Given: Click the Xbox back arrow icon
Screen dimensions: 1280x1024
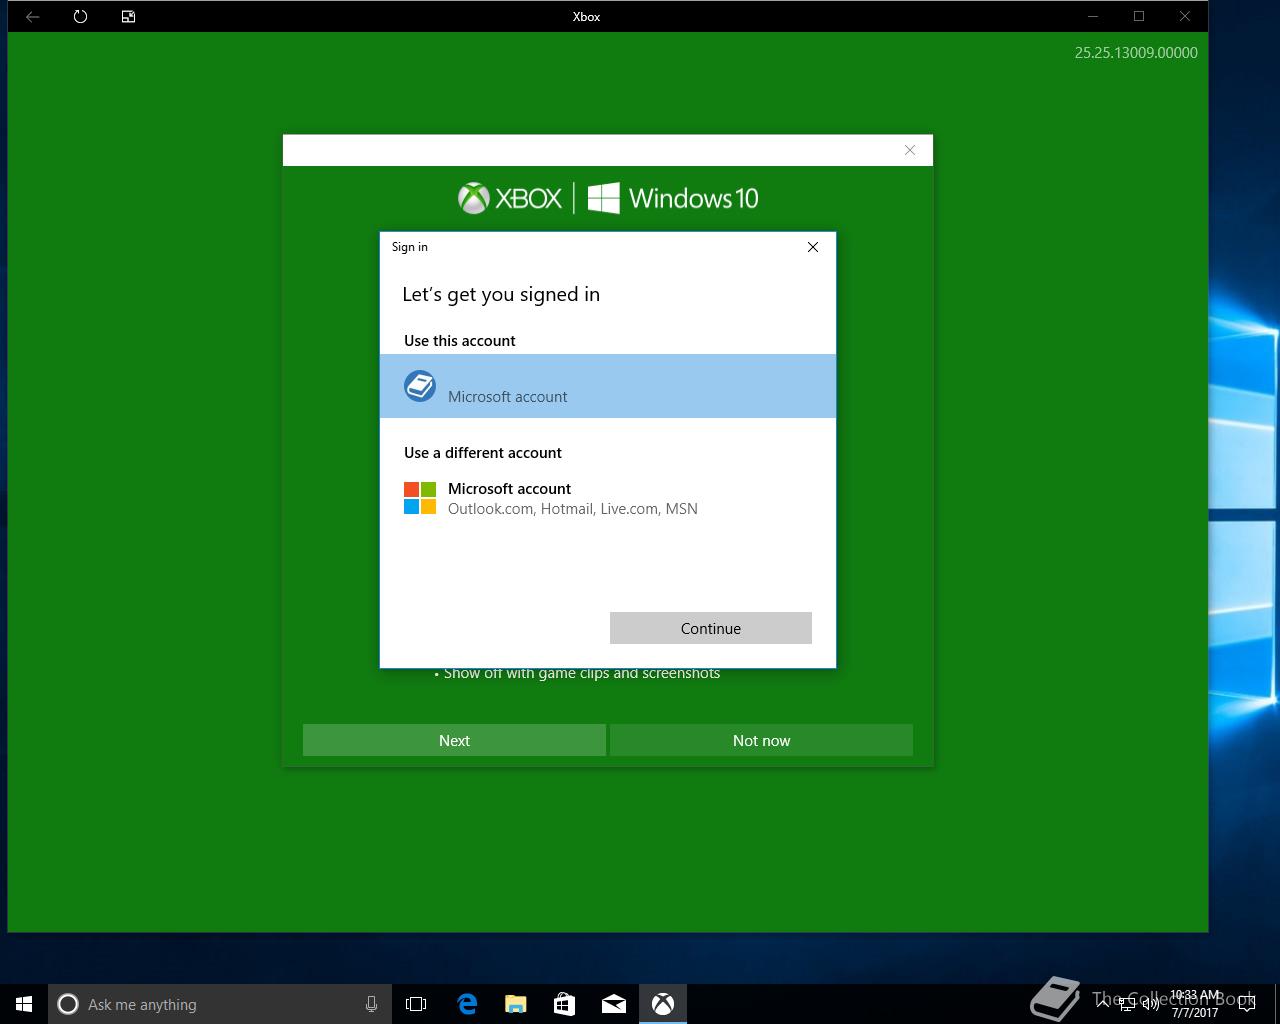Looking at the screenshot, I should click(32, 16).
